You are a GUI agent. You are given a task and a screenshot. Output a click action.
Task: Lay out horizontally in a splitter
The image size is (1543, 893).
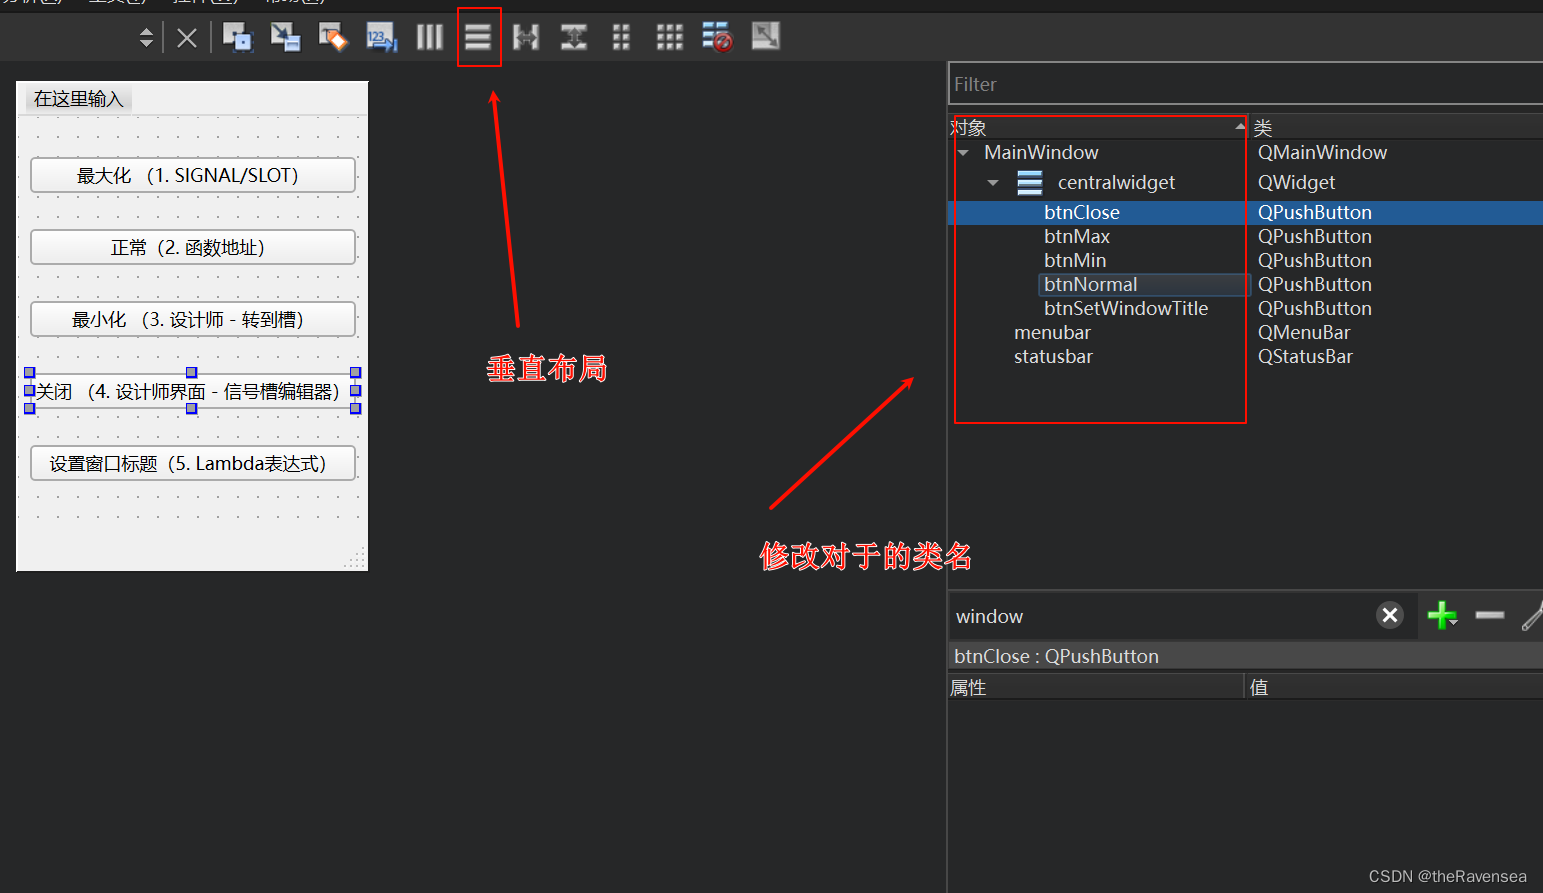tap(526, 38)
